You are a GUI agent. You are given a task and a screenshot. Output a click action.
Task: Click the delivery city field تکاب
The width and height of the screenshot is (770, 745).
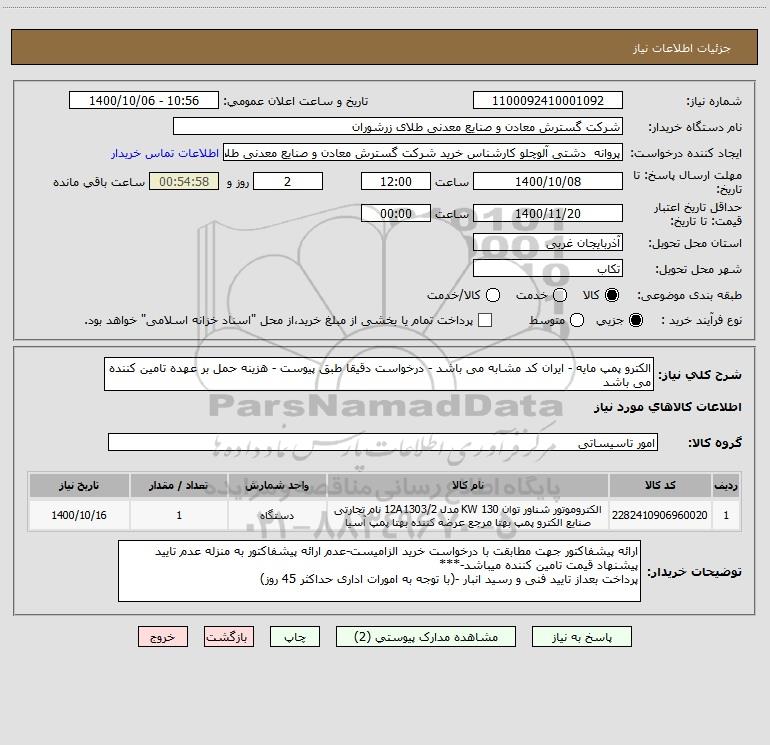pyautogui.click(x=548, y=269)
